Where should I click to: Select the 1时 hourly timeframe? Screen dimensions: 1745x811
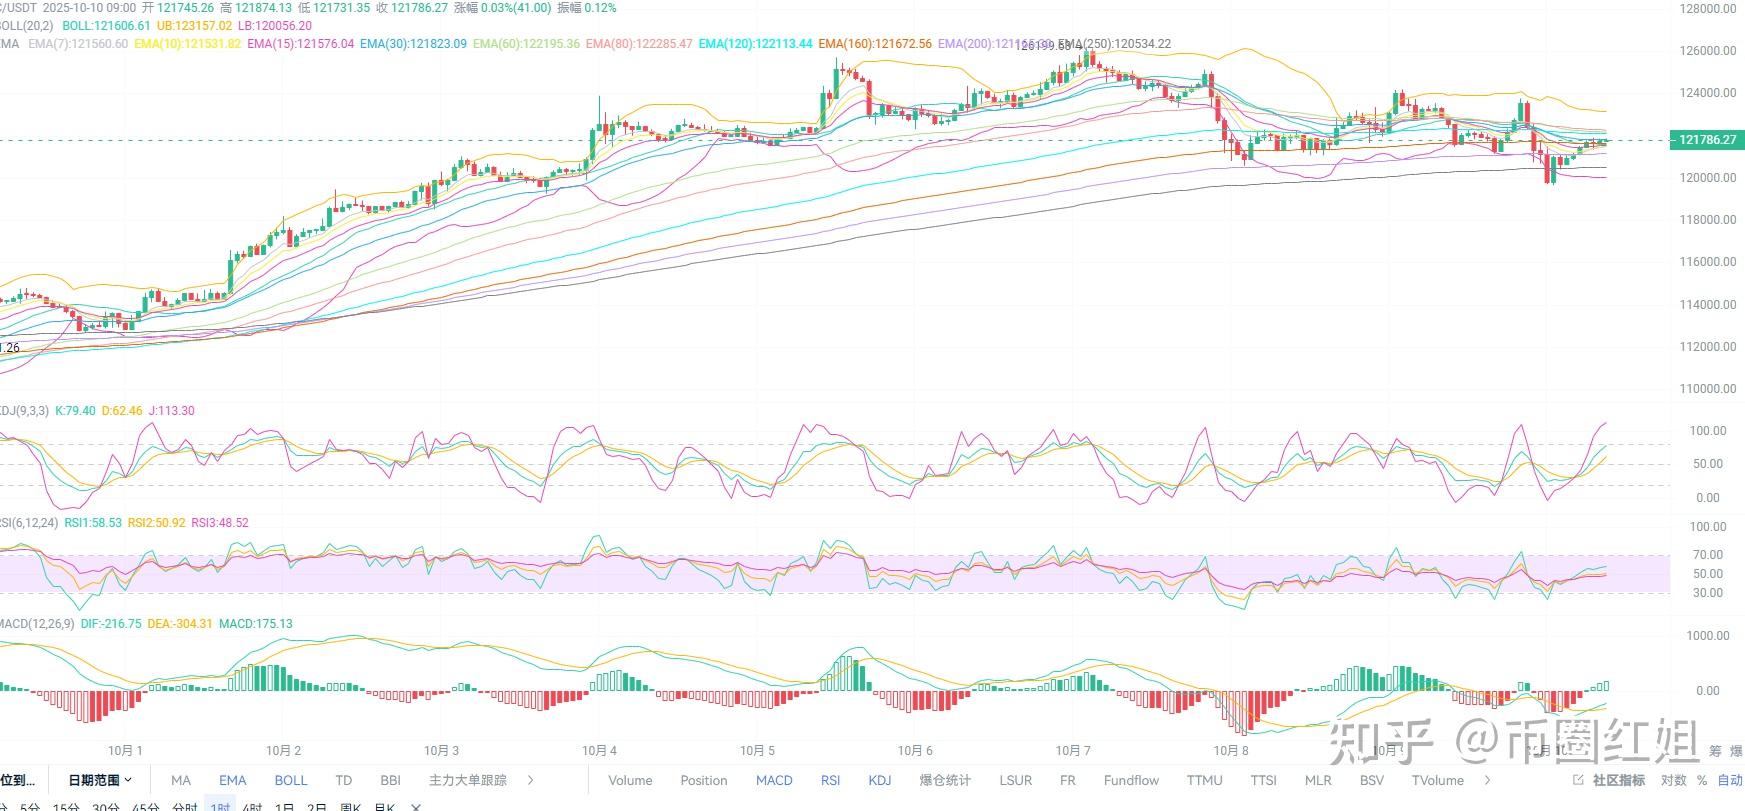click(220, 806)
